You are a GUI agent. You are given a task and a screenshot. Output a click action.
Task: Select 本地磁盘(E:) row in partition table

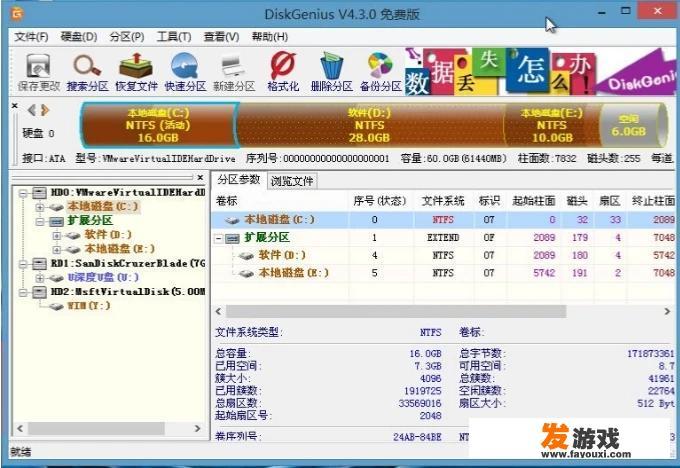(x=443, y=273)
